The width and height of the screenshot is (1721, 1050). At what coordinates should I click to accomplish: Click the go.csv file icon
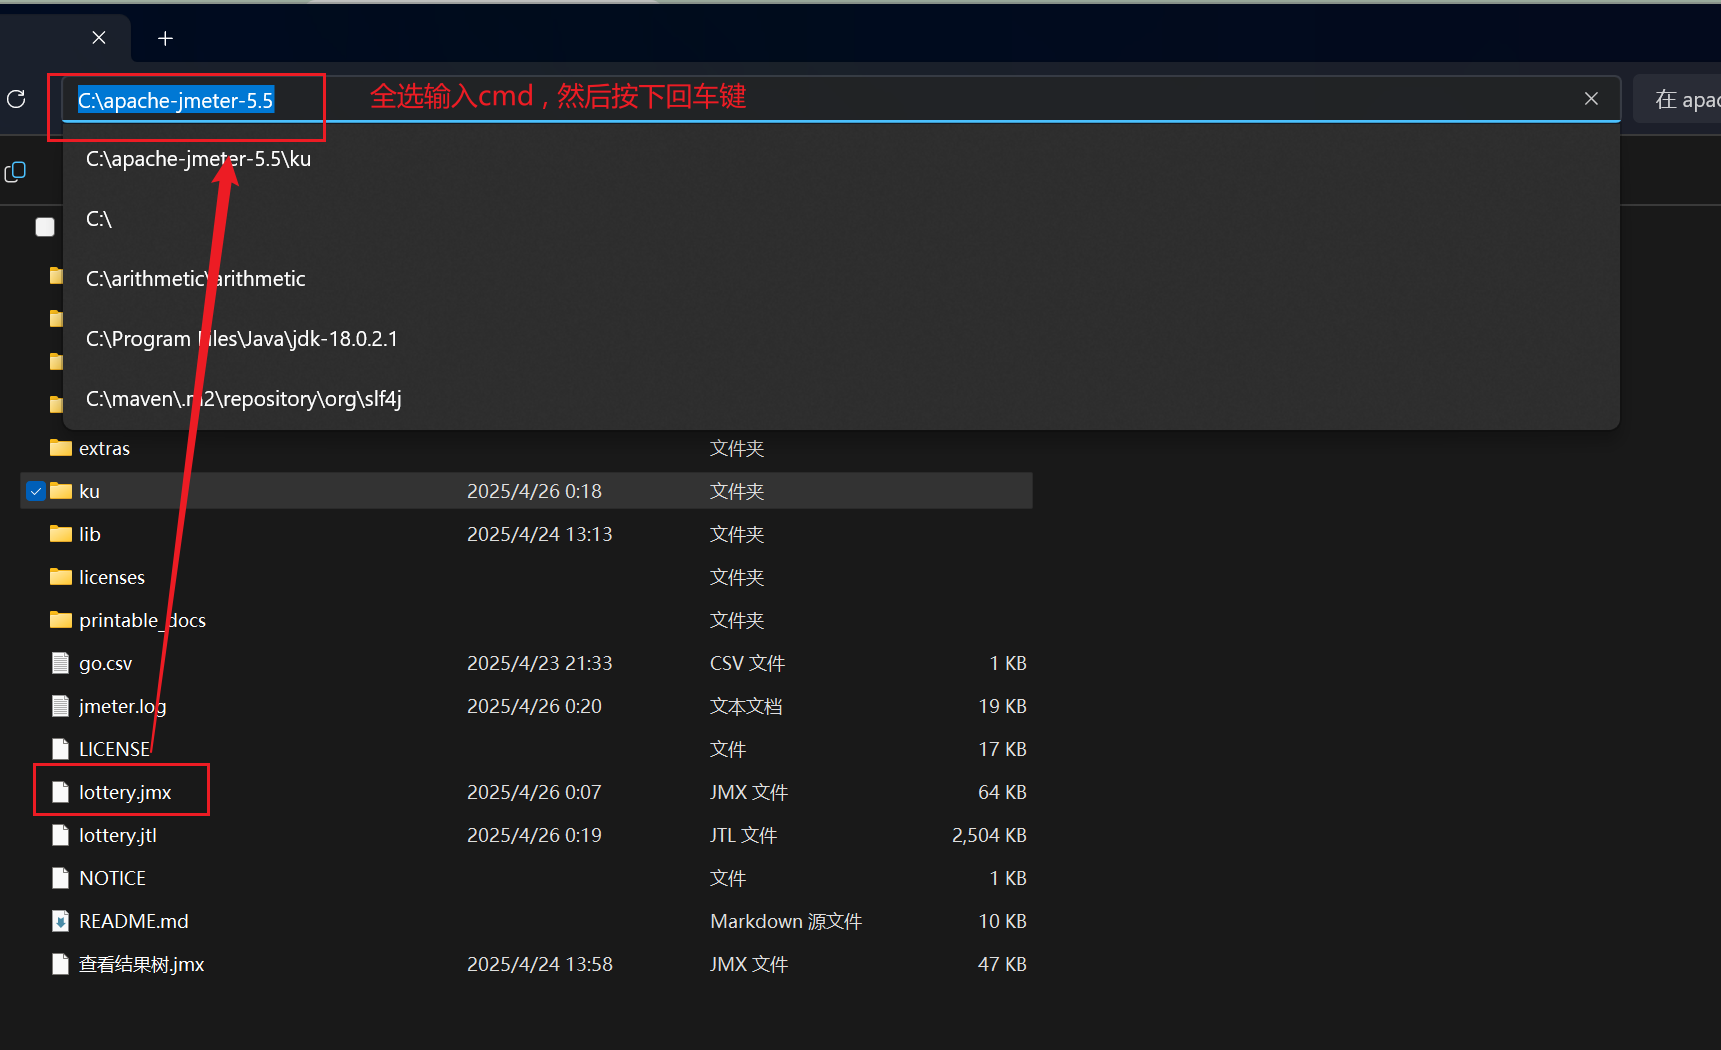click(61, 663)
